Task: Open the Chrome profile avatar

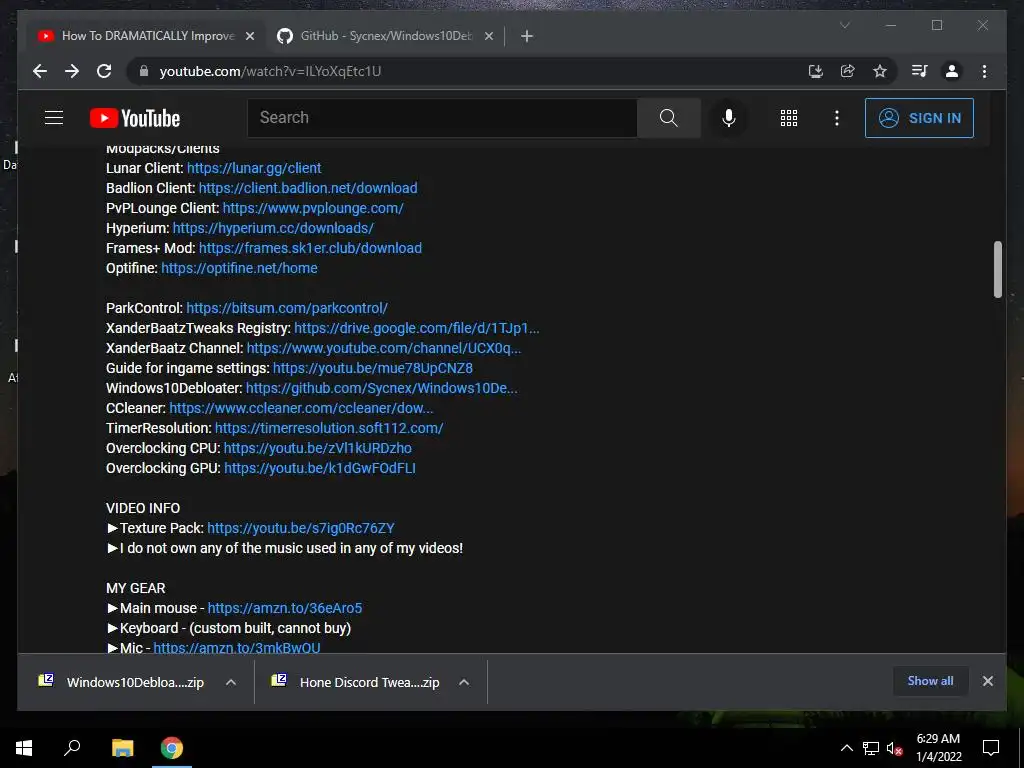Action: click(952, 71)
